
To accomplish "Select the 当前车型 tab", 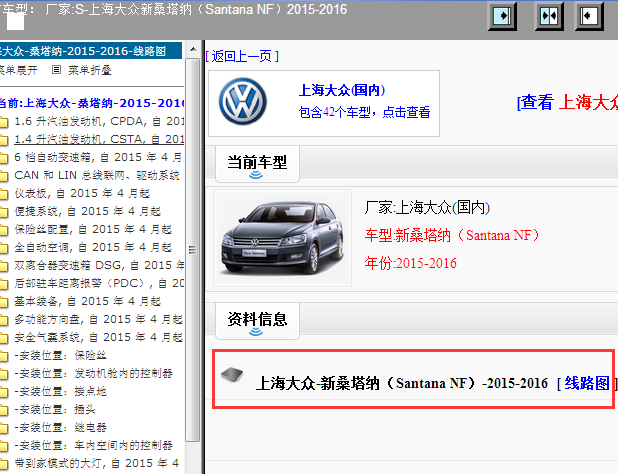I will (x=257, y=164).
